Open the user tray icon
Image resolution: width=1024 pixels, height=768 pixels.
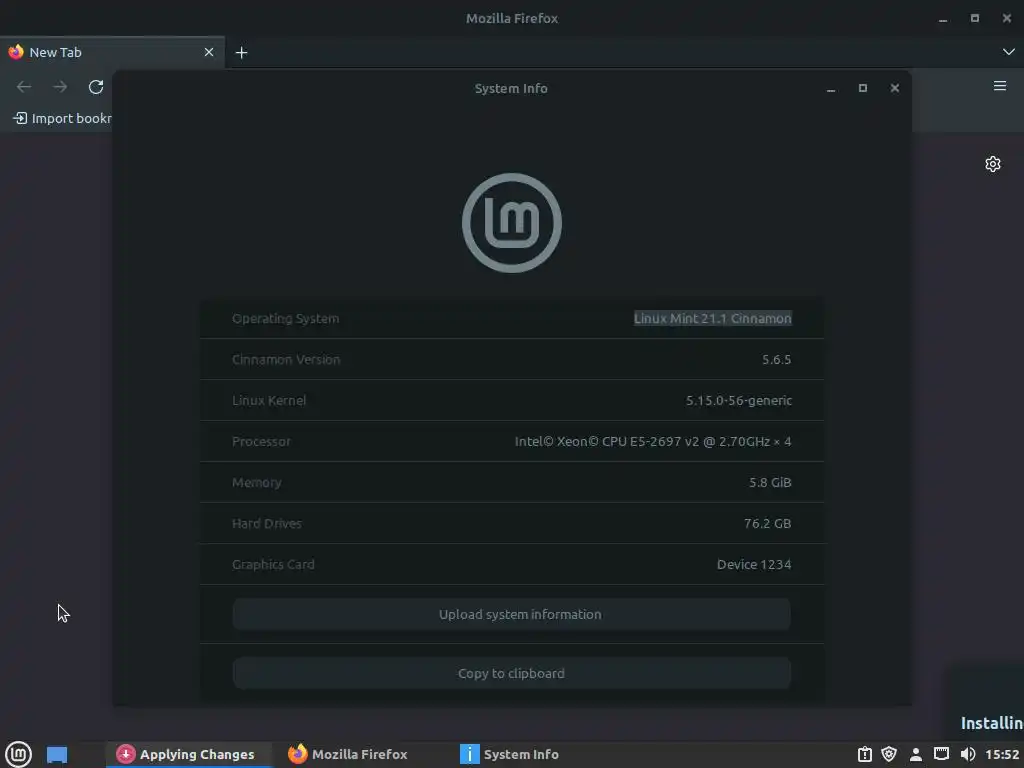point(916,754)
